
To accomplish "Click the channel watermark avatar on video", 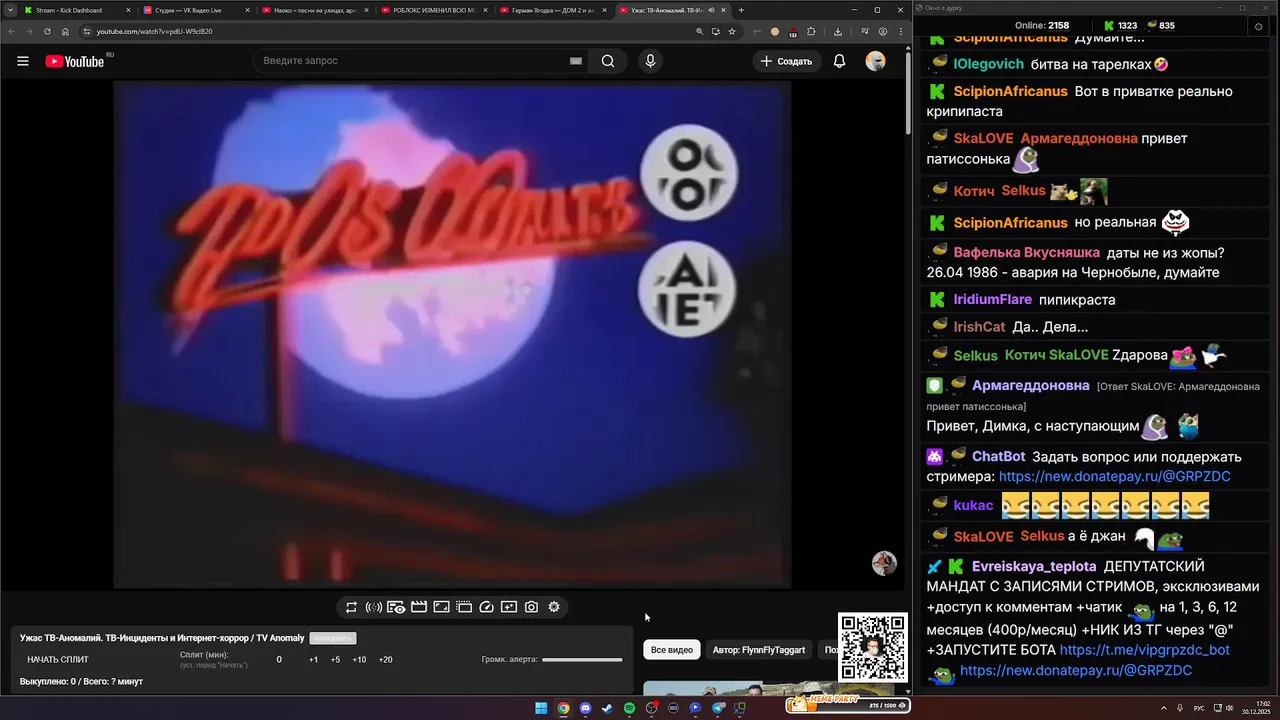I will tap(884, 563).
